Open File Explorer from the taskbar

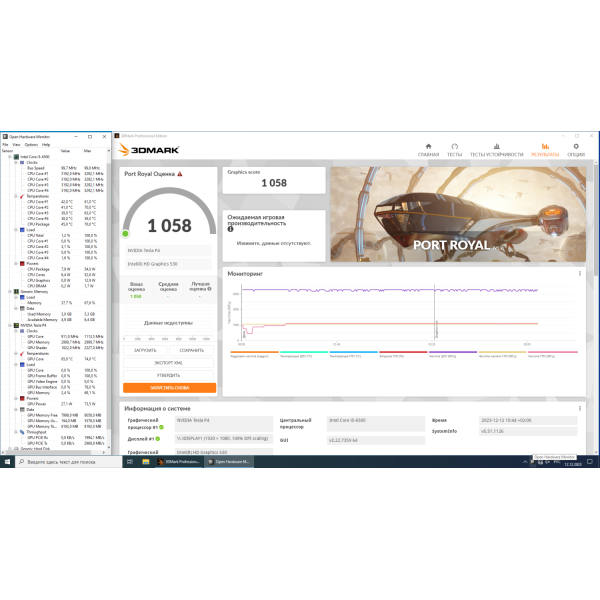pos(146,462)
